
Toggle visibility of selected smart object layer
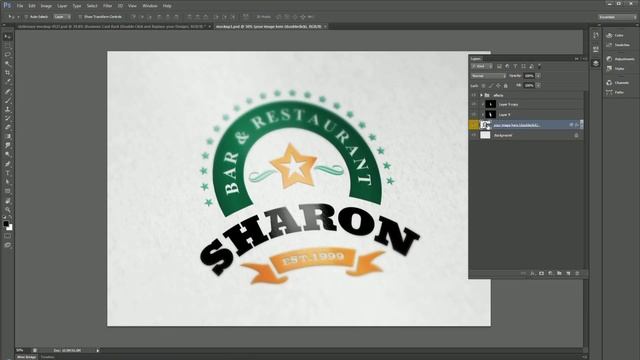pyautogui.click(x=473, y=125)
